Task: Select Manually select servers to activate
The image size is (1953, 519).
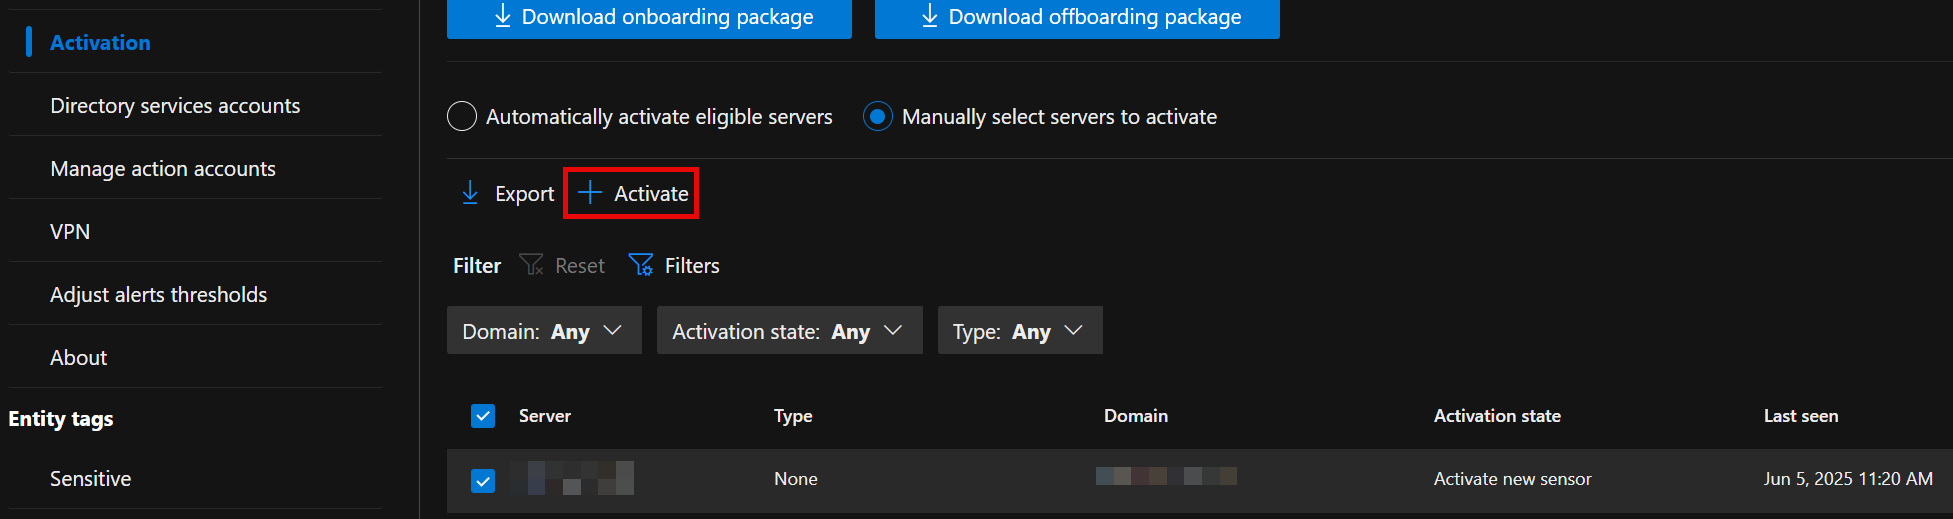Action: pos(877,117)
